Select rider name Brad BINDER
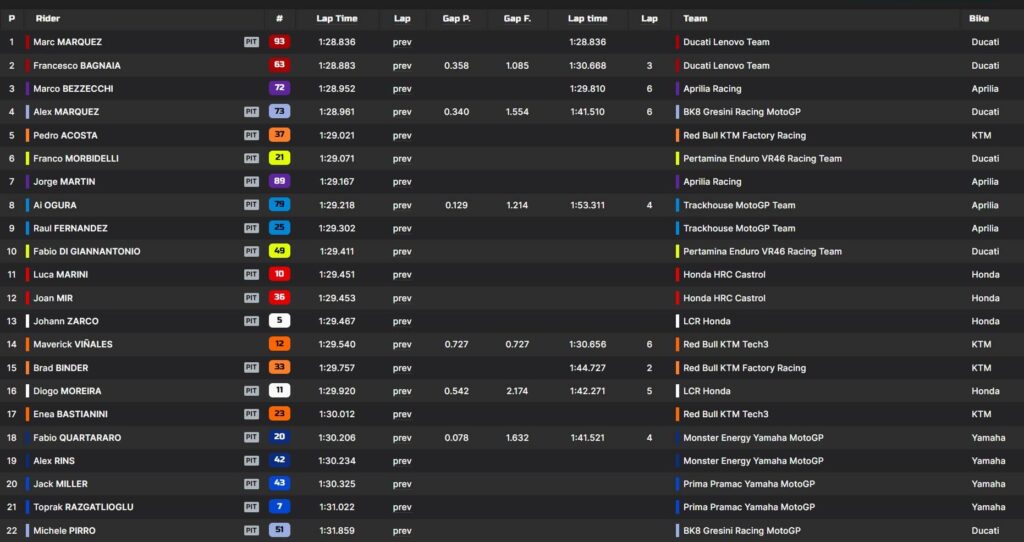The width and height of the screenshot is (1024, 542). tap(61, 368)
